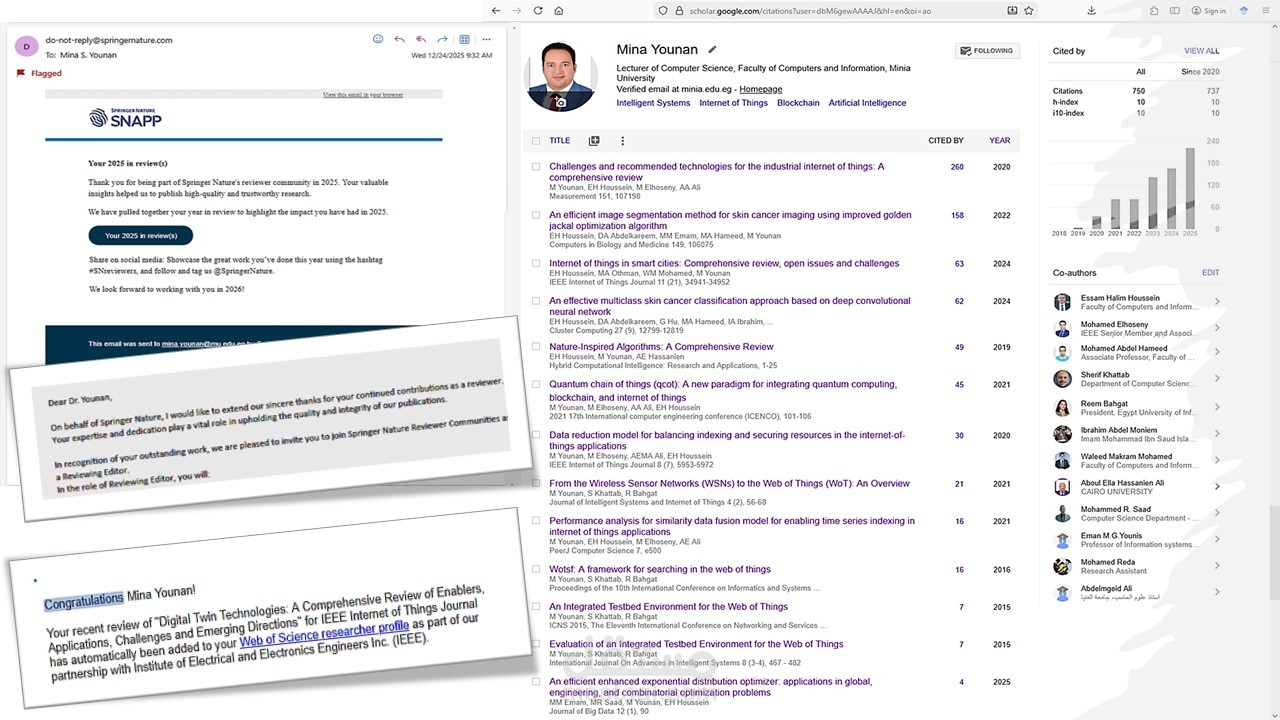Click the Sign in button in browser toolbar
This screenshot has height=720, width=1280.
1209,10
